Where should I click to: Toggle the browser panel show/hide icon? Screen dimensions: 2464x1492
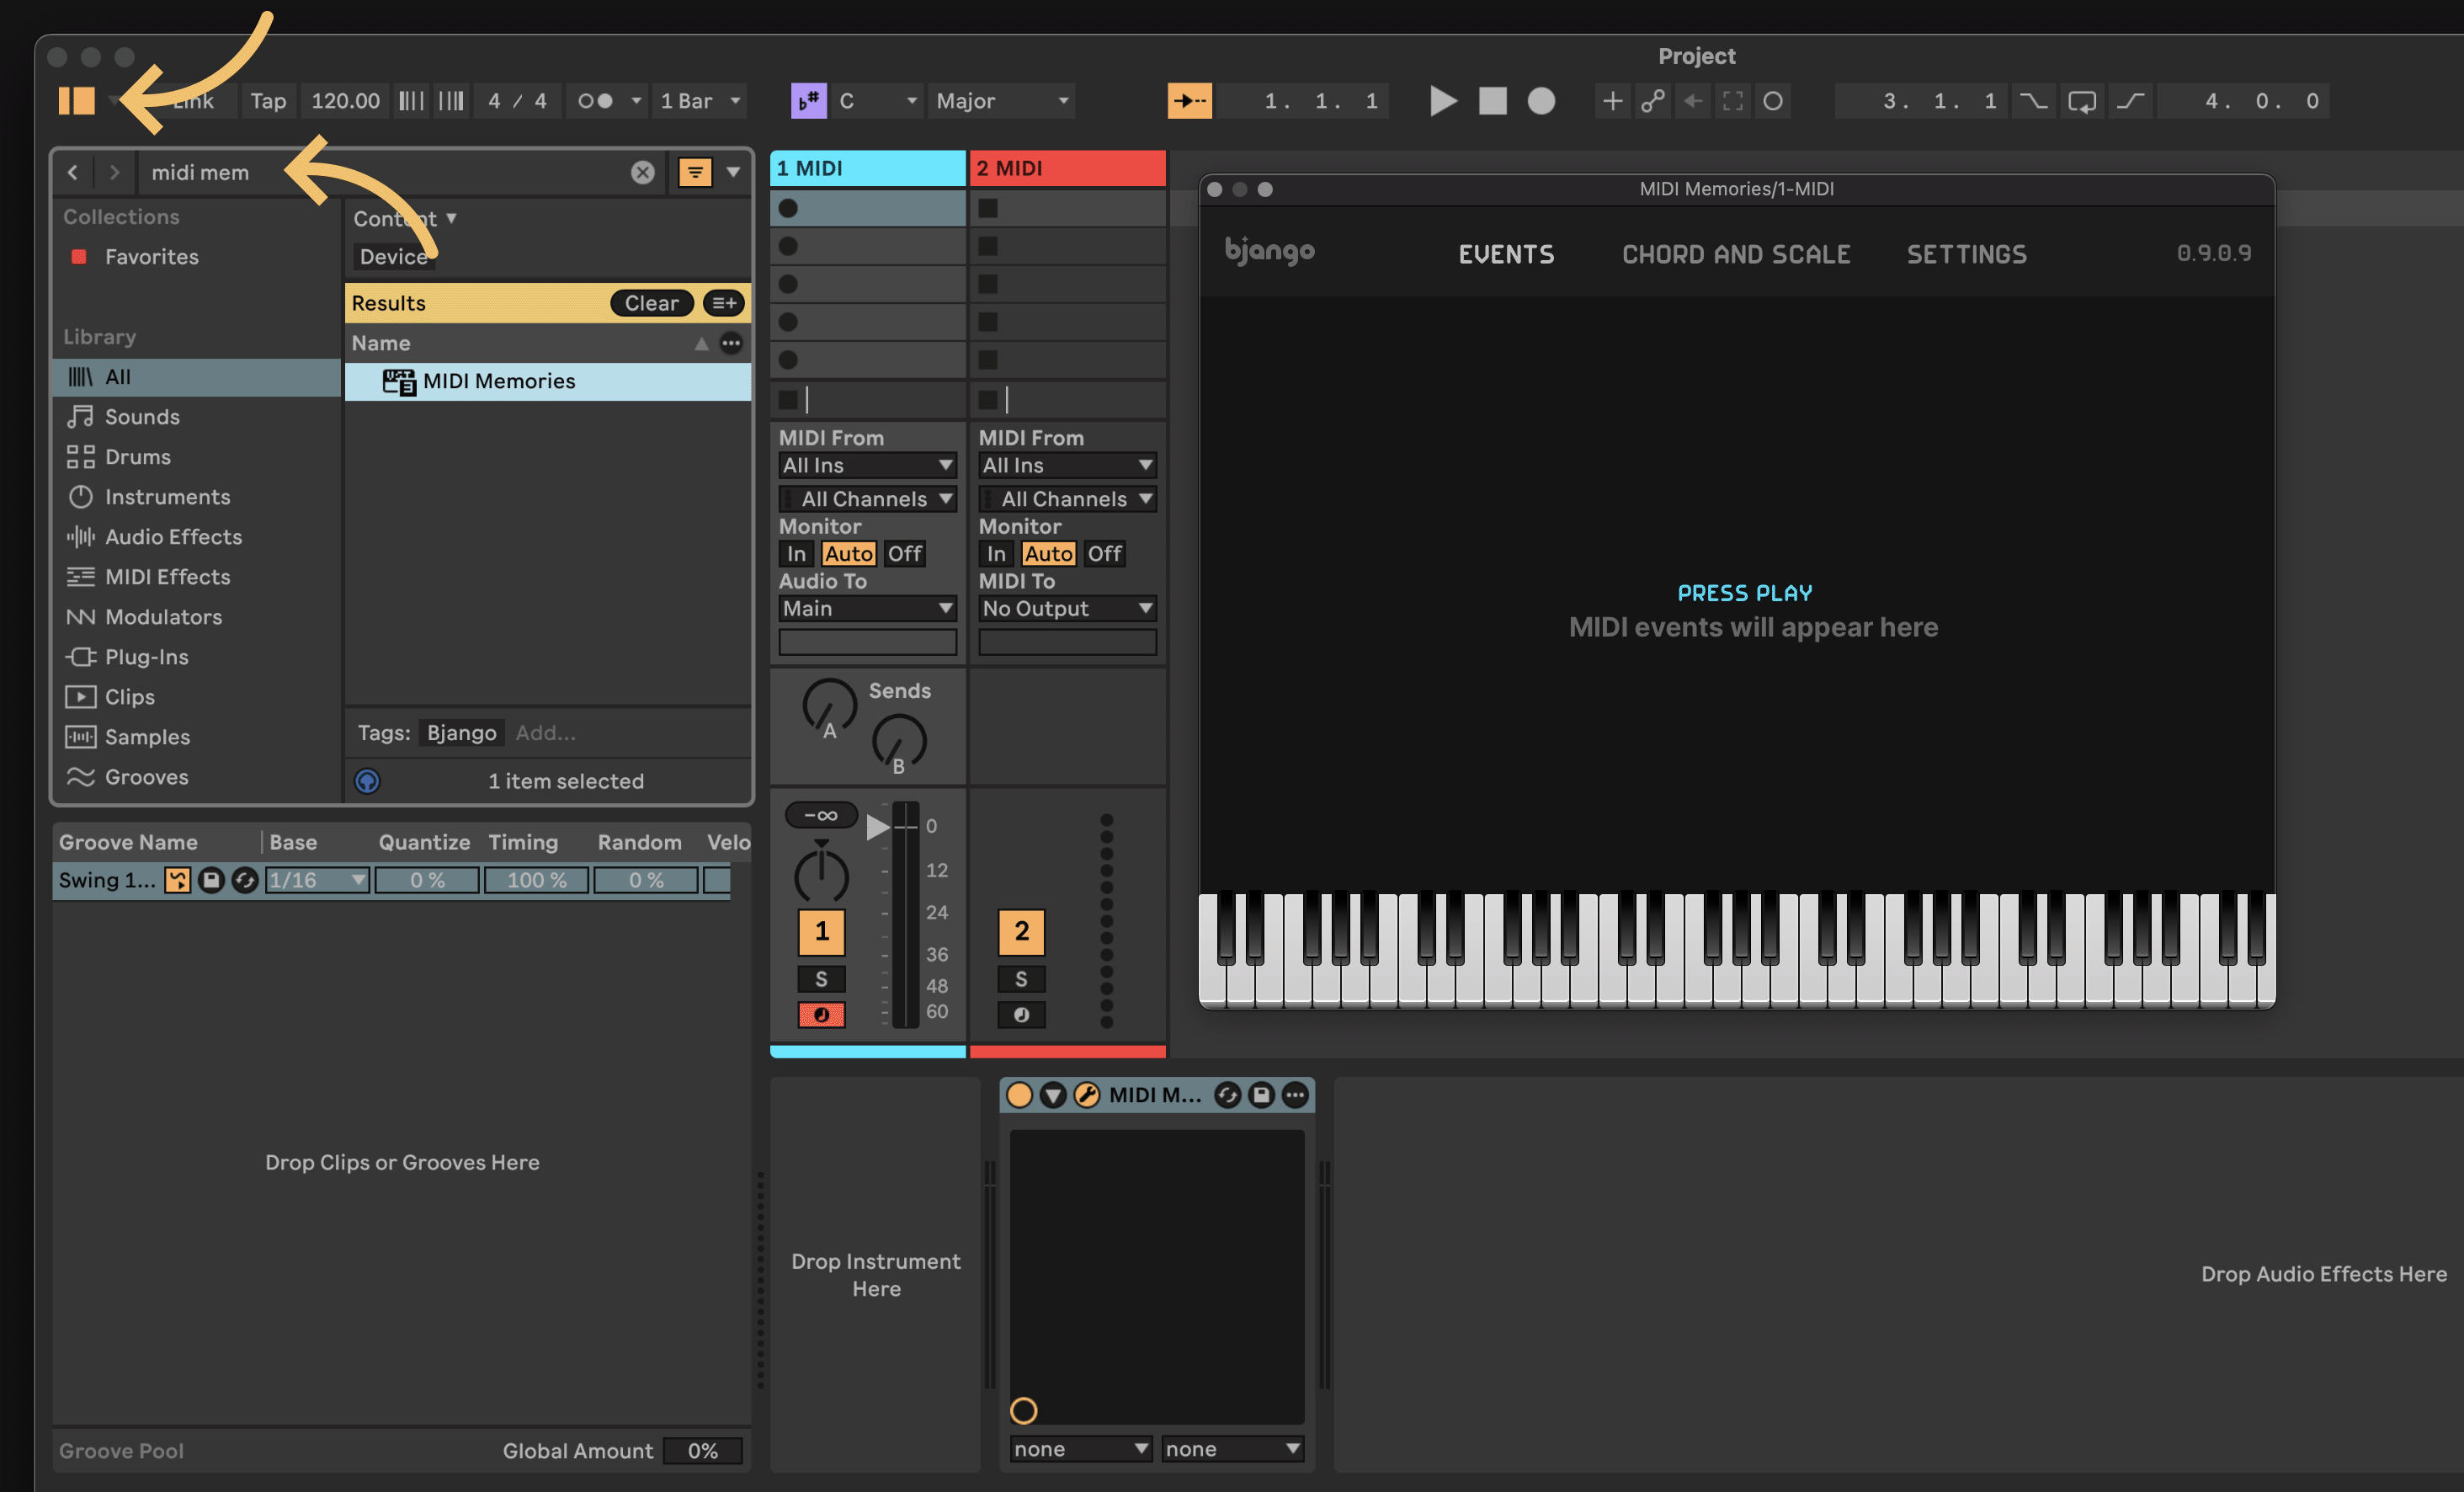coord(76,101)
